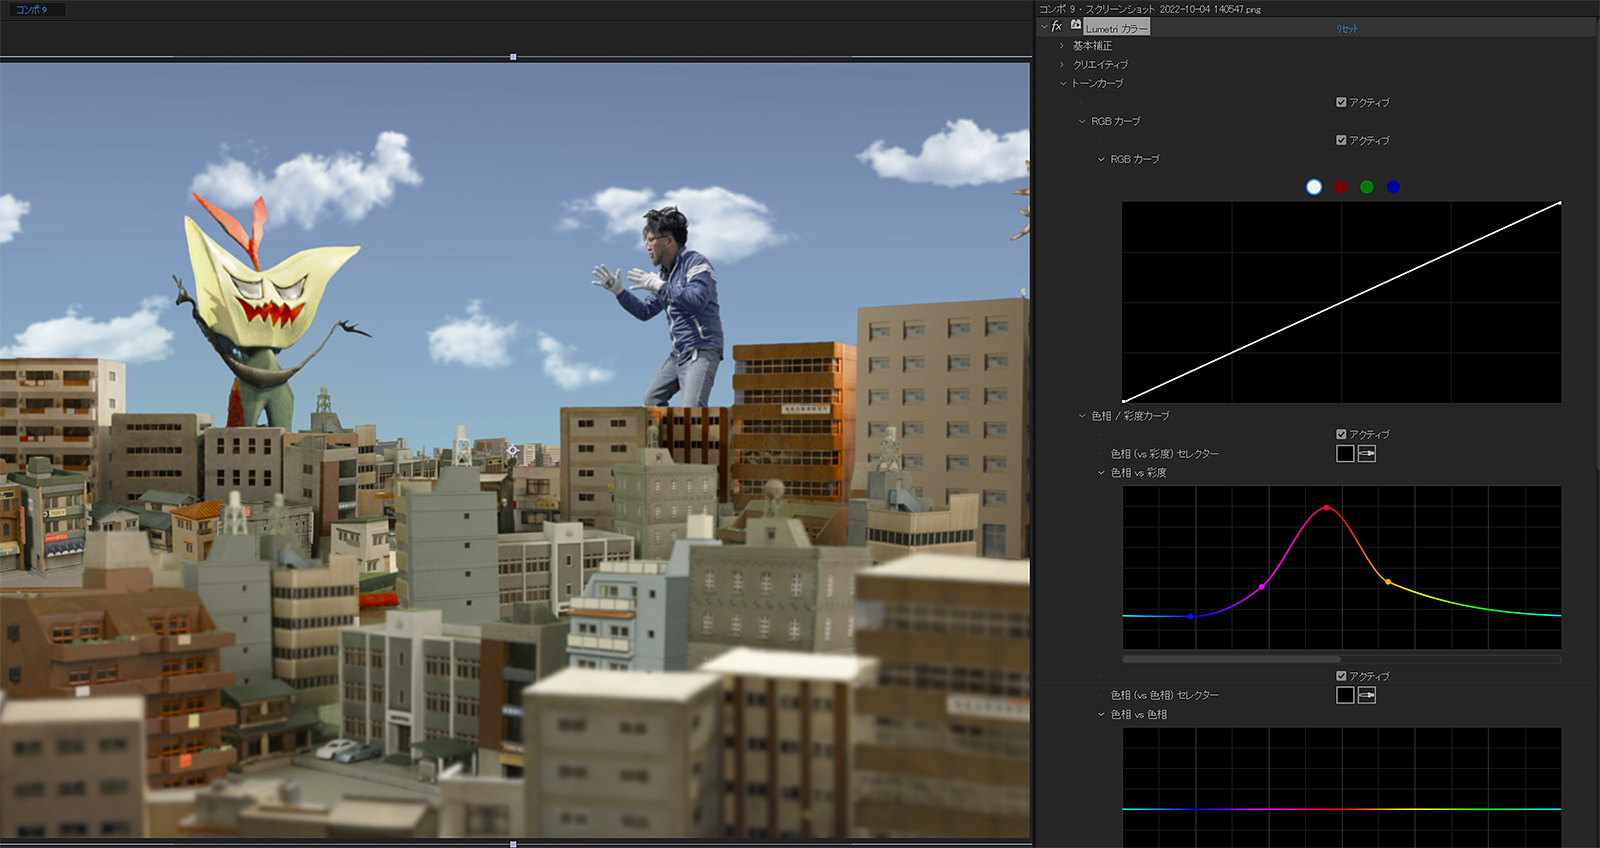1600x848 pixels.
Task: Expand the クリエイティブ section
Action: [x=1062, y=65]
